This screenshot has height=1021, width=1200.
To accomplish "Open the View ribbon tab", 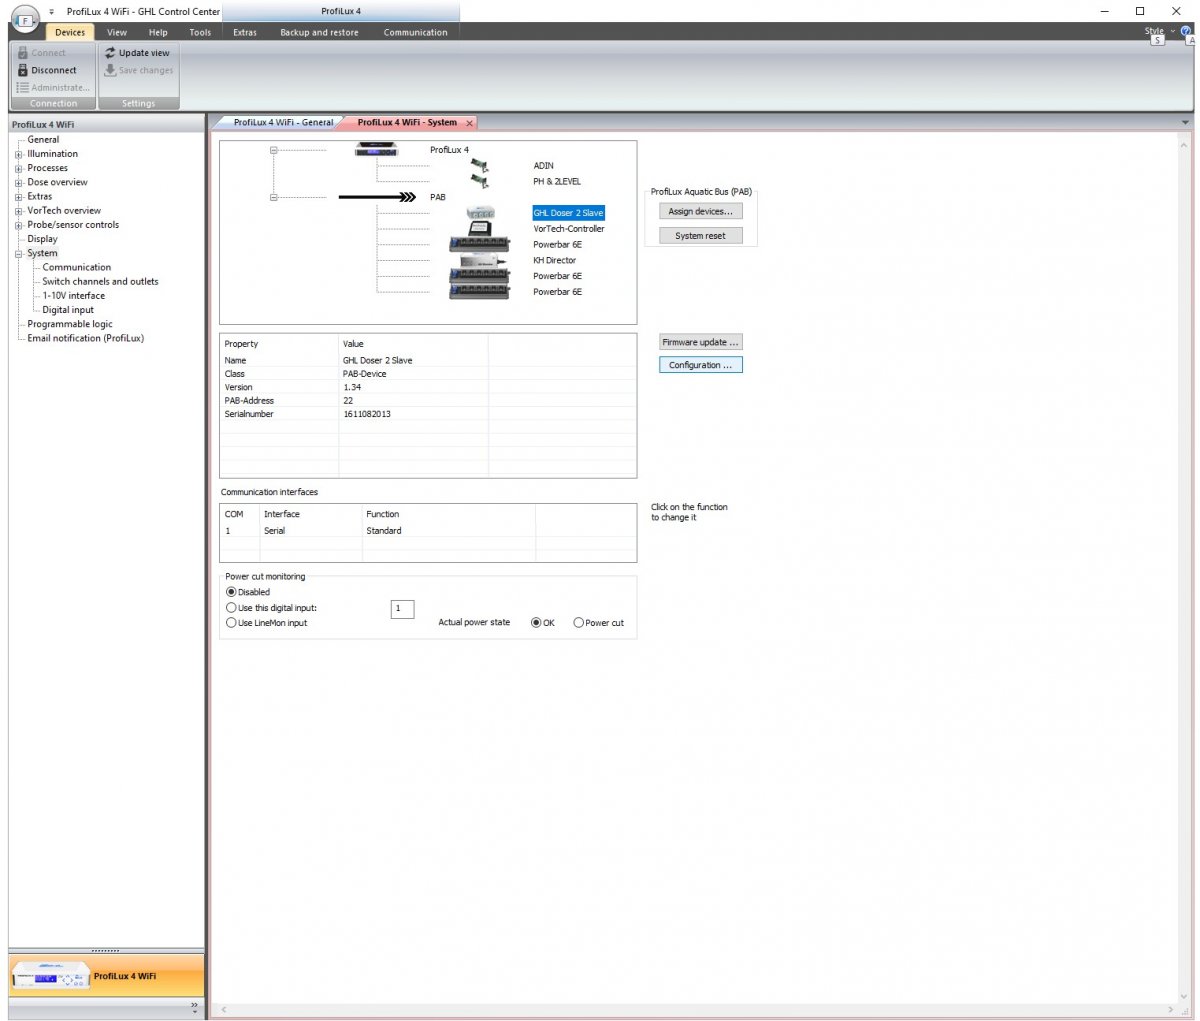I will pyautogui.click(x=117, y=32).
